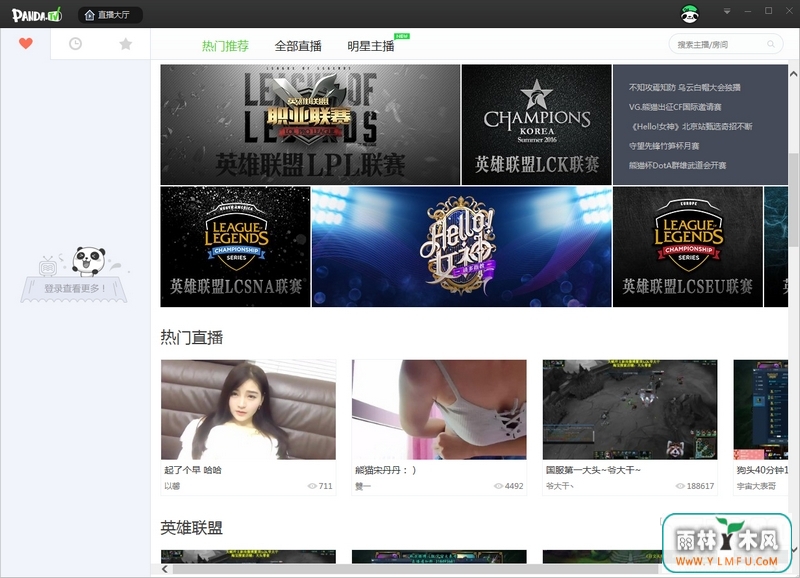Click streamer name 宇宙大表哥
Screen dimensions: 800x578
click(756, 486)
